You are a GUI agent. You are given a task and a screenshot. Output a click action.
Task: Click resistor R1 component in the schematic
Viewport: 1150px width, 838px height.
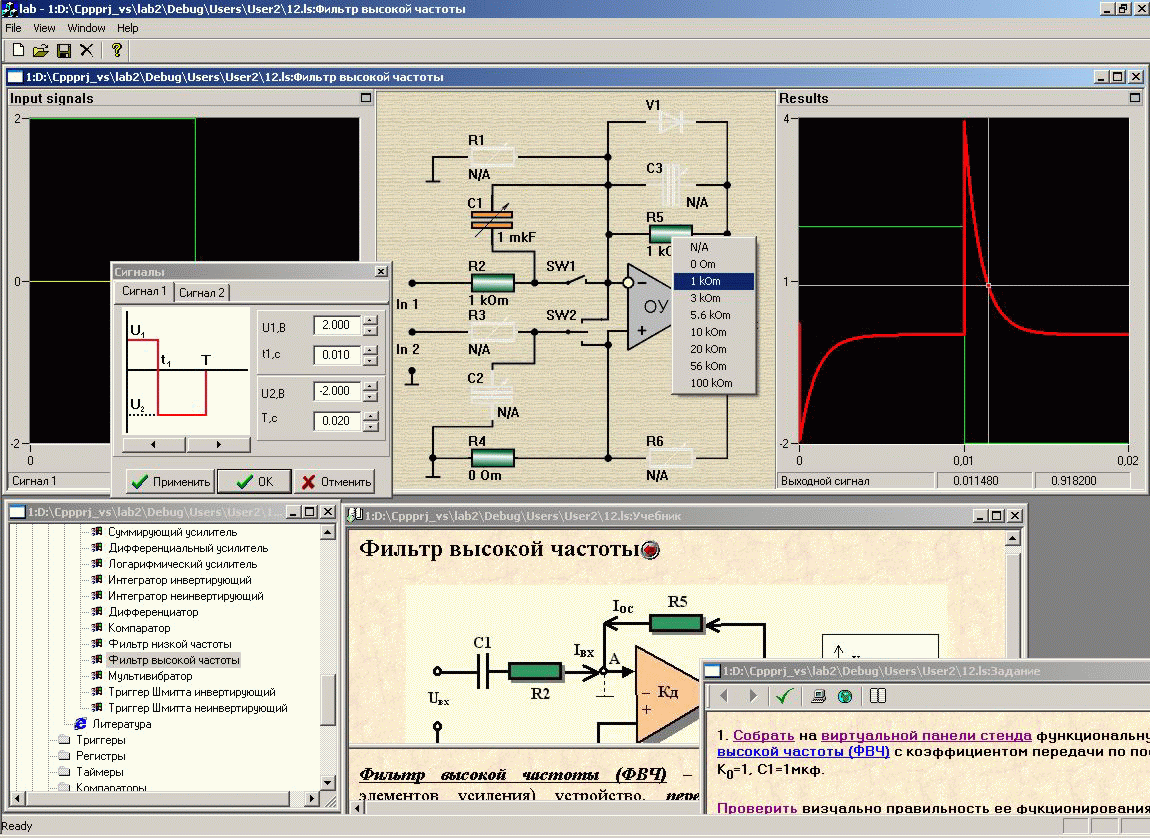point(492,156)
